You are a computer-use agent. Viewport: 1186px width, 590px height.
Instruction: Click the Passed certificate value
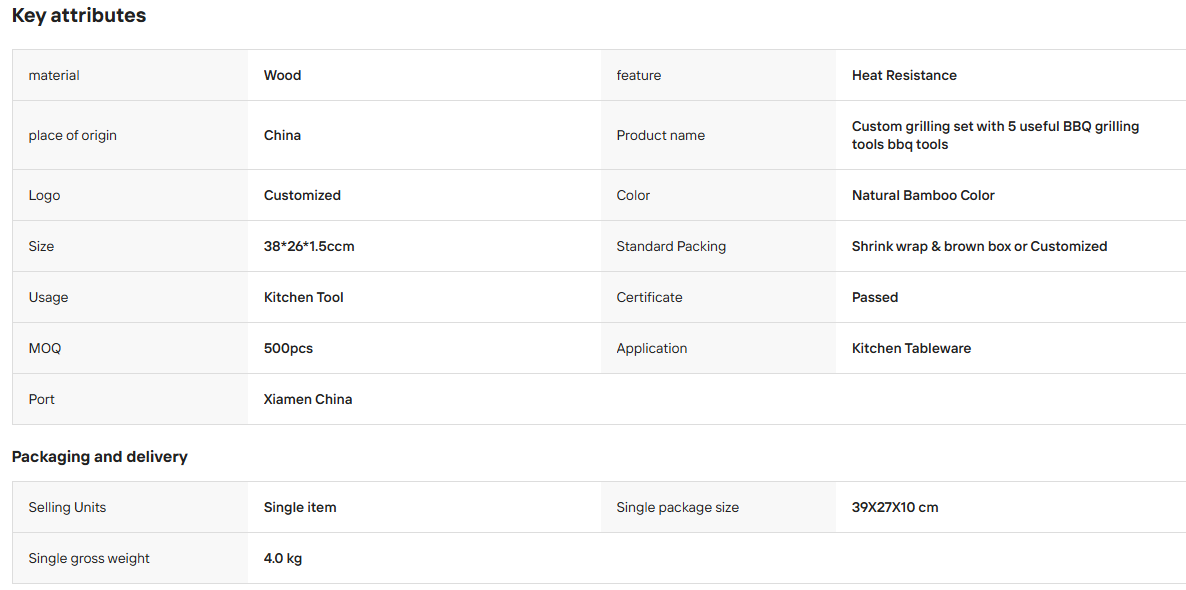[x=874, y=297]
